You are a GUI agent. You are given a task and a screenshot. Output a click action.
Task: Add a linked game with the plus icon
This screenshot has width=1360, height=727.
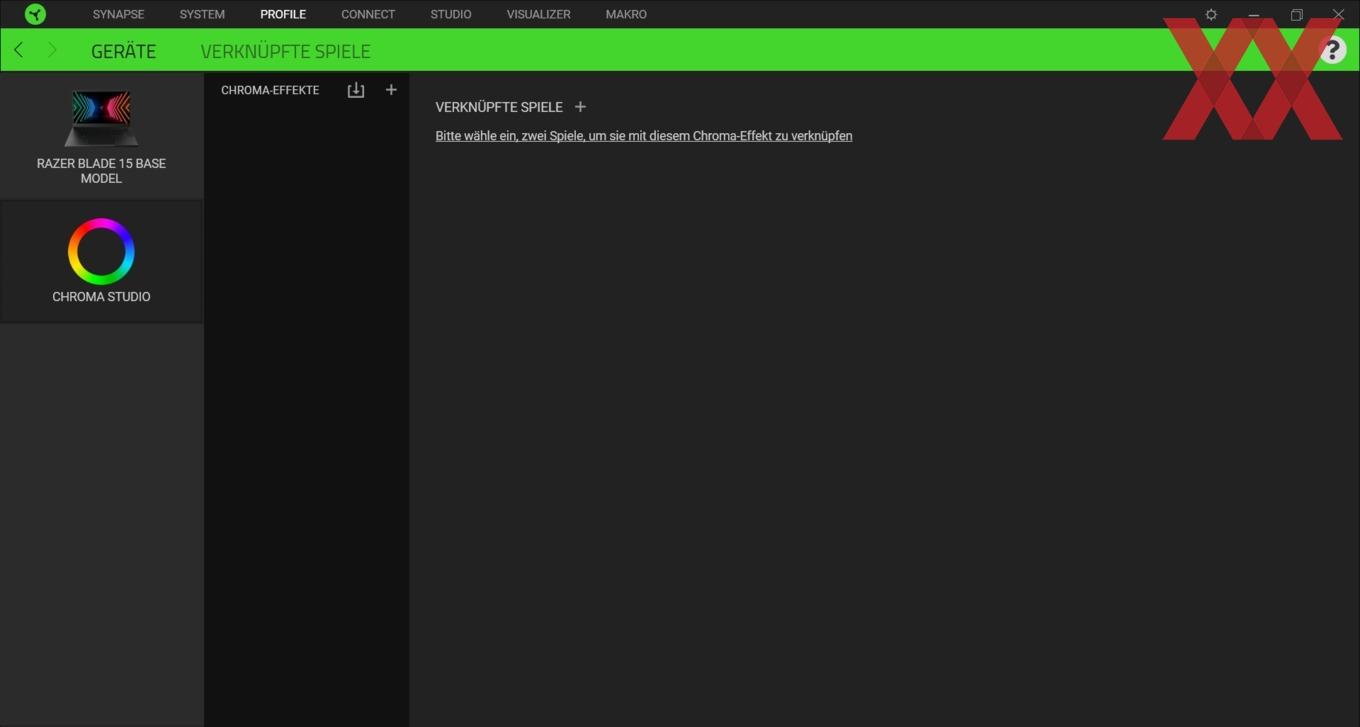[x=580, y=107]
